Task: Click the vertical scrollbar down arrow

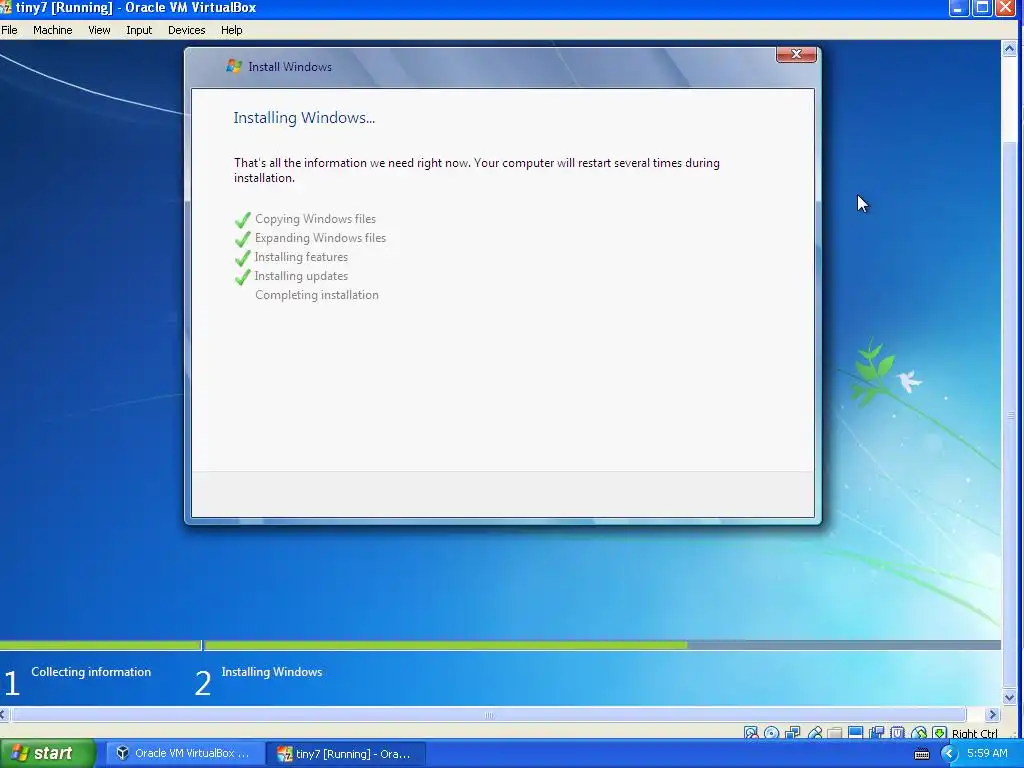Action: [x=1009, y=697]
